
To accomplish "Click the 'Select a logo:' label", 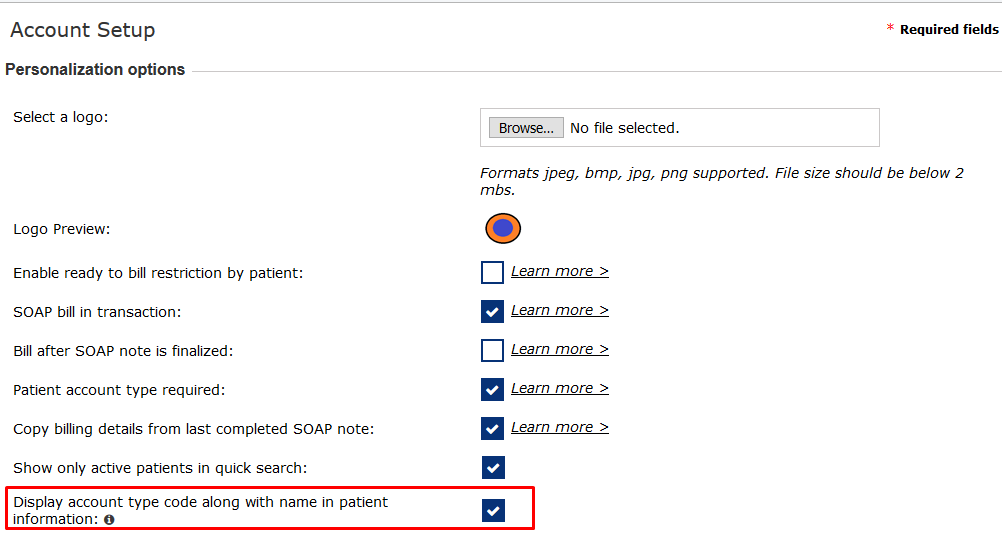I will (60, 117).
